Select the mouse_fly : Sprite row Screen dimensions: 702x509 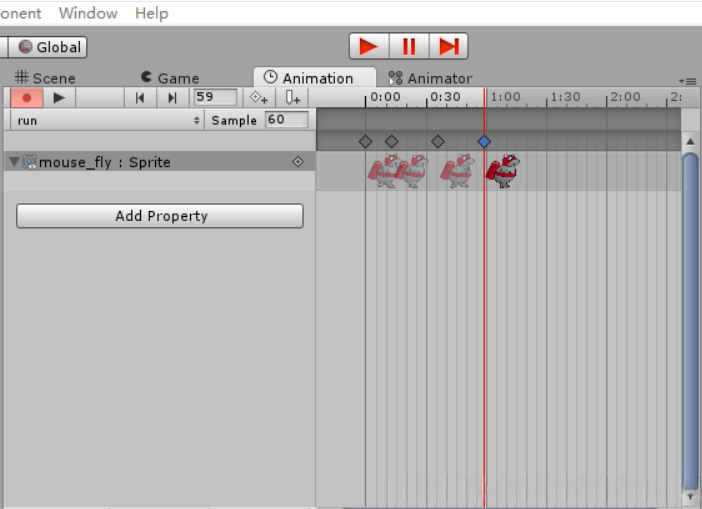click(x=159, y=162)
